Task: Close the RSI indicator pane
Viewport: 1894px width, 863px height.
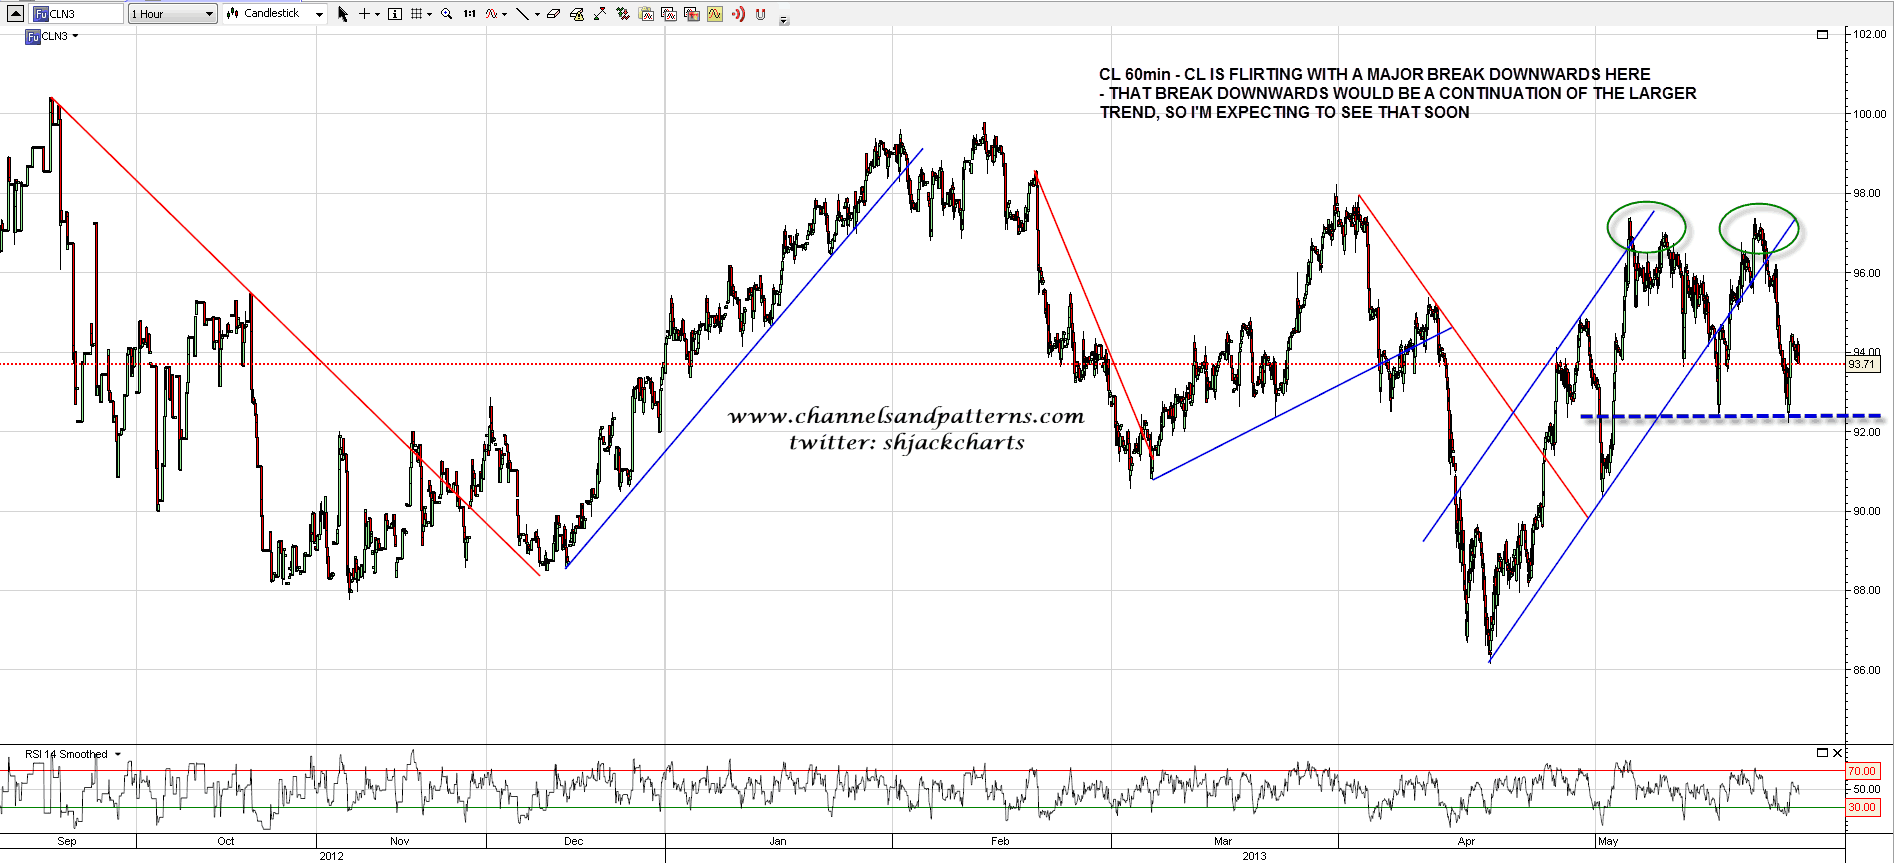Action: tap(1837, 753)
